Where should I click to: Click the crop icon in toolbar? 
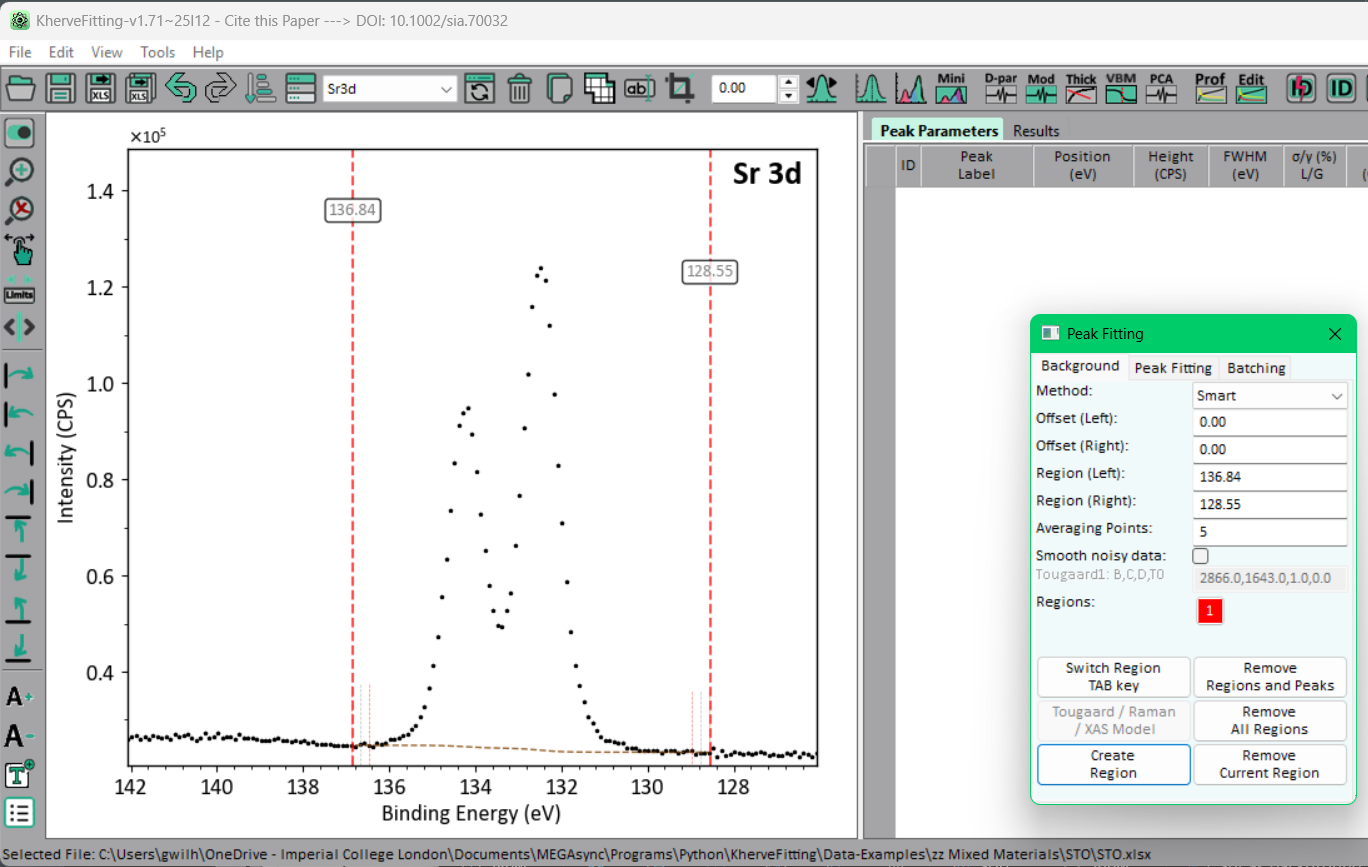pyautogui.click(x=680, y=88)
